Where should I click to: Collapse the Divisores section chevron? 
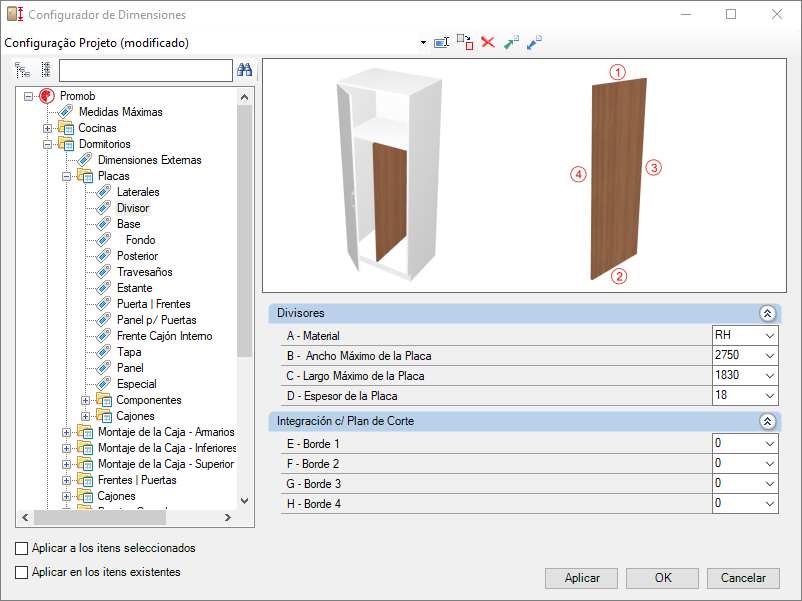tap(767, 313)
